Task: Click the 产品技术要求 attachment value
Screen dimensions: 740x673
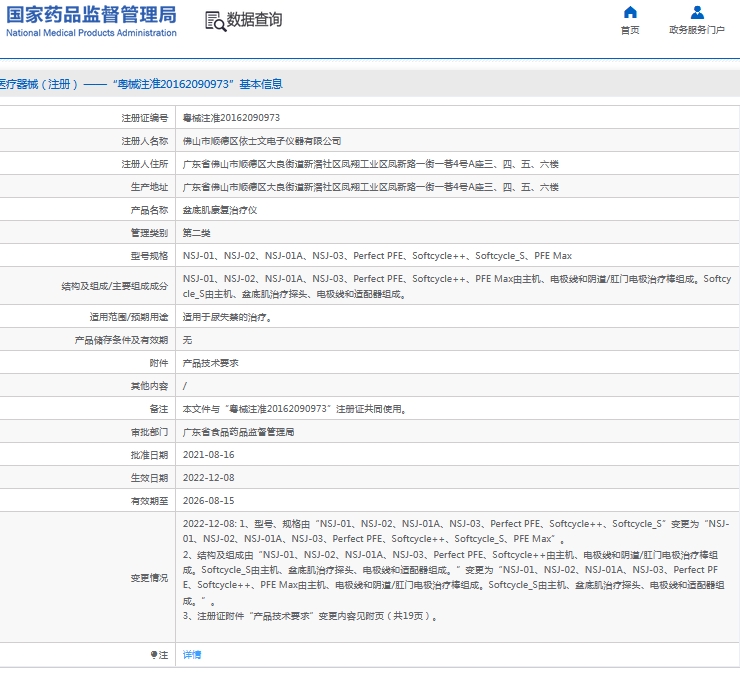Action: [x=210, y=363]
